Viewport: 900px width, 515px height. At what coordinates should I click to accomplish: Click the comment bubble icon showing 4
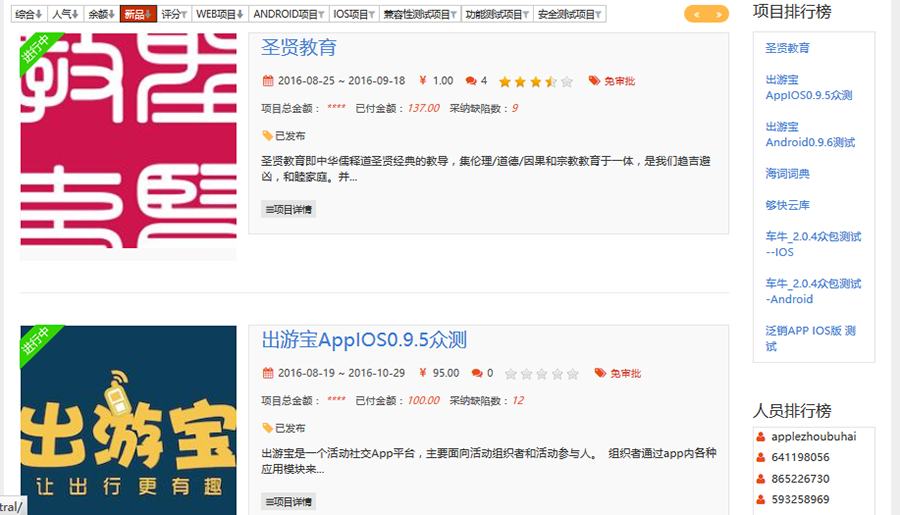470,81
